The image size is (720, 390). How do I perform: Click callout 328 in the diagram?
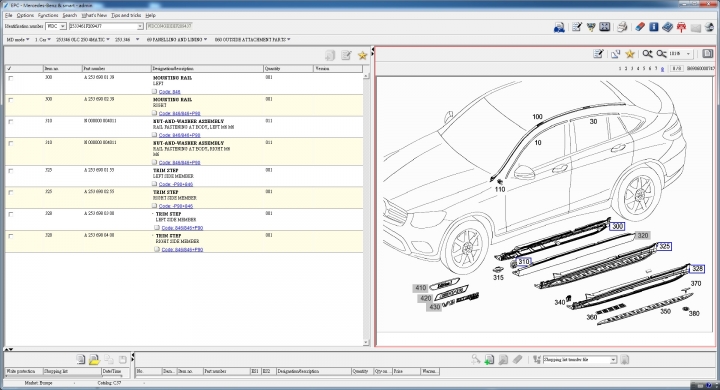pyautogui.click(x=697, y=269)
